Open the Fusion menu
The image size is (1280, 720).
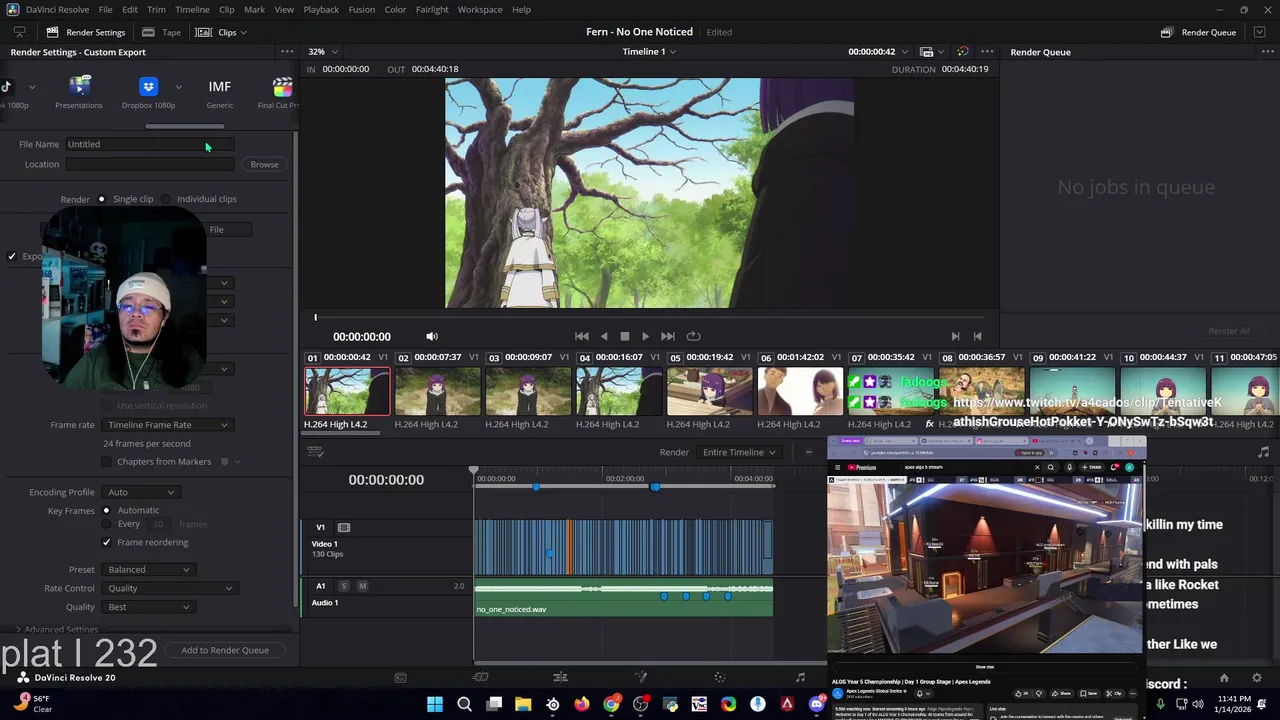coord(362,9)
